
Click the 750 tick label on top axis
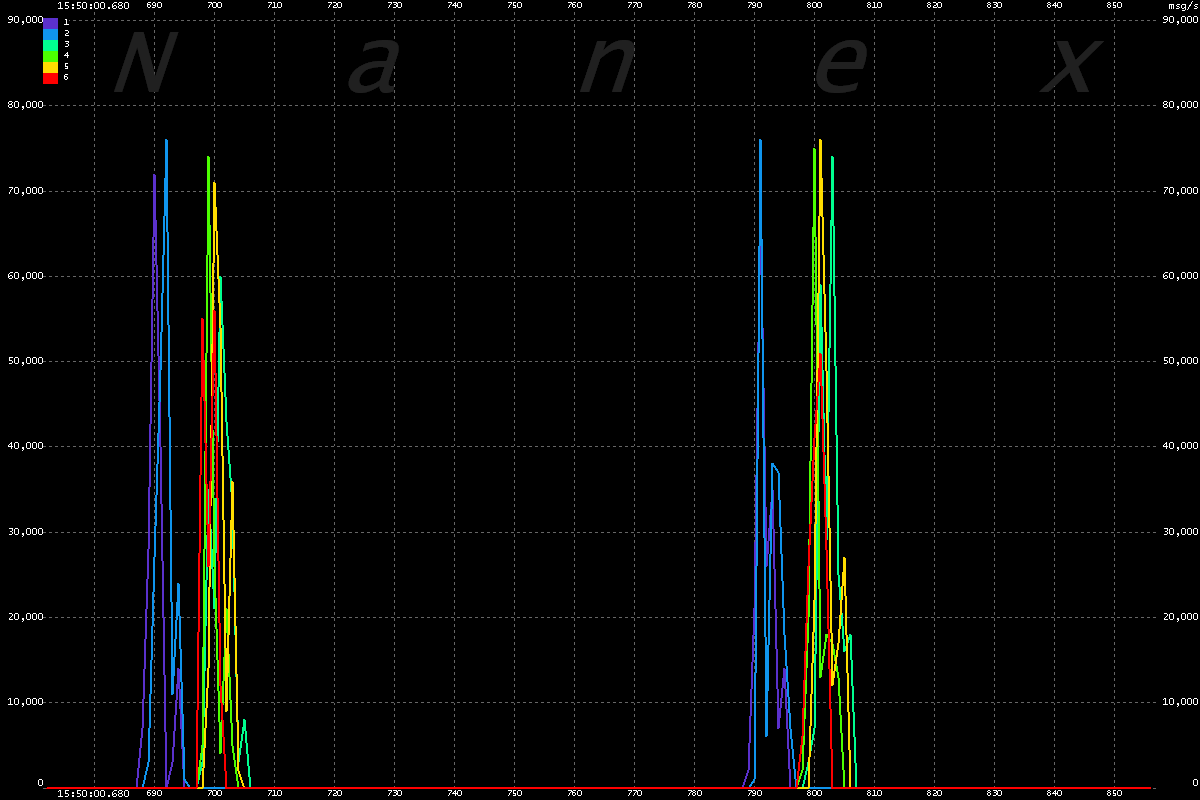coord(514,5)
